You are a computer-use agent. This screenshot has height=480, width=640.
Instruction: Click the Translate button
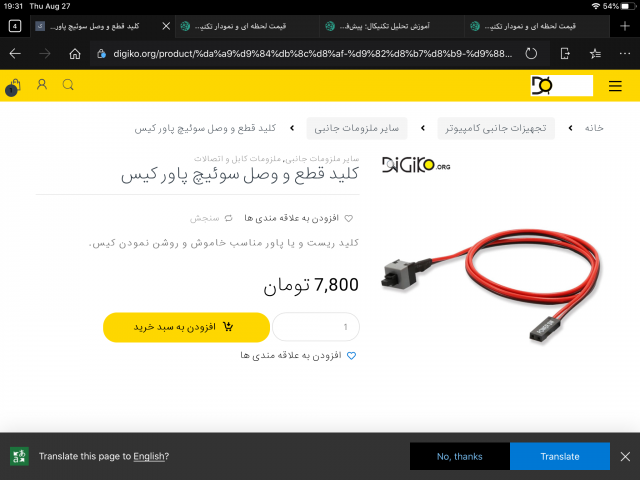coord(560,456)
